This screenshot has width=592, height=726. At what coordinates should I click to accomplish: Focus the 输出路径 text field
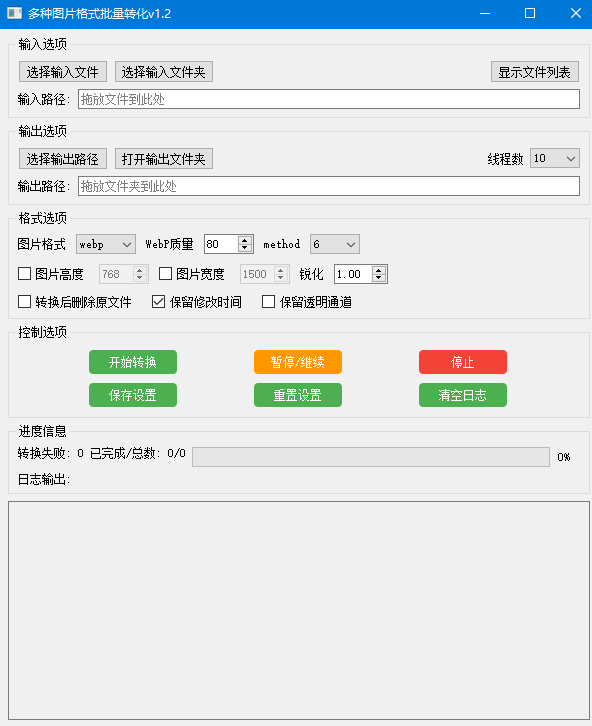[x=329, y=186]
